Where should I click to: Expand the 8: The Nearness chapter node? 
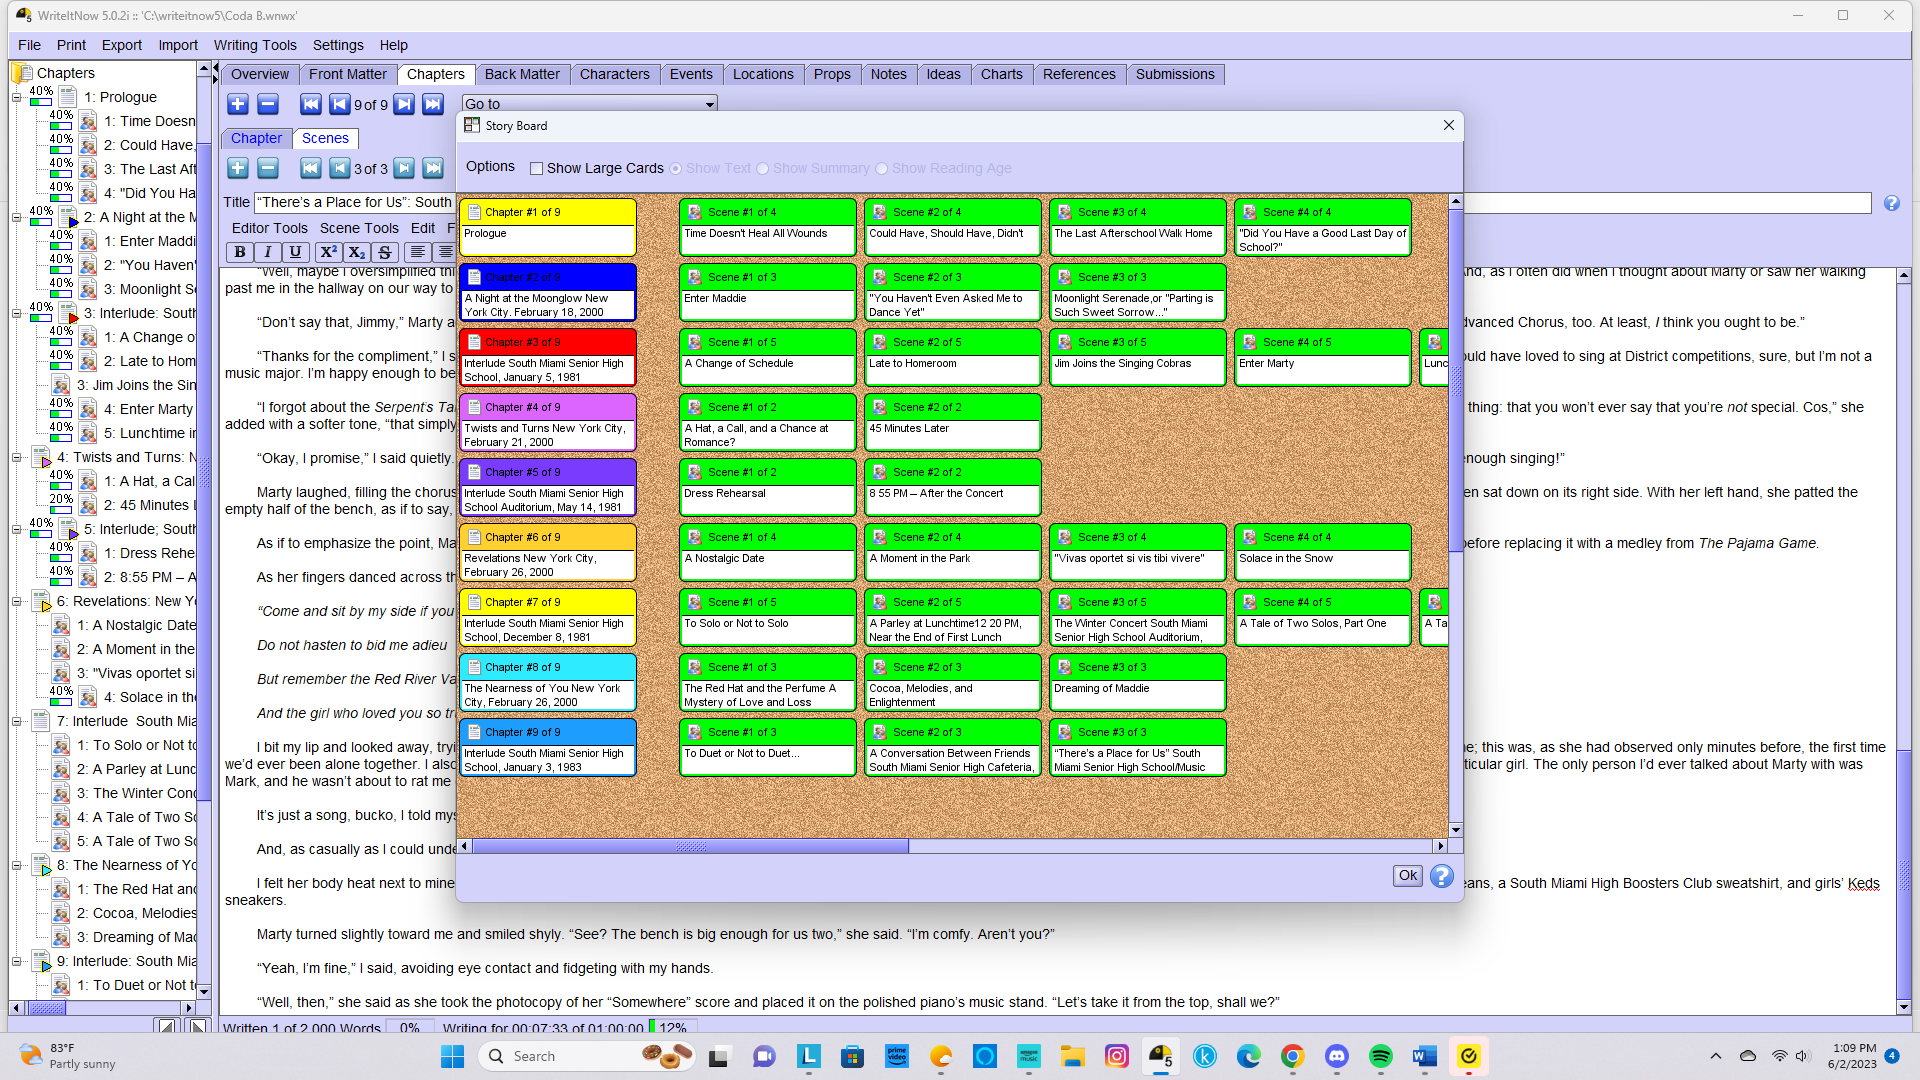pyautogui.click(x=16, y=865)
